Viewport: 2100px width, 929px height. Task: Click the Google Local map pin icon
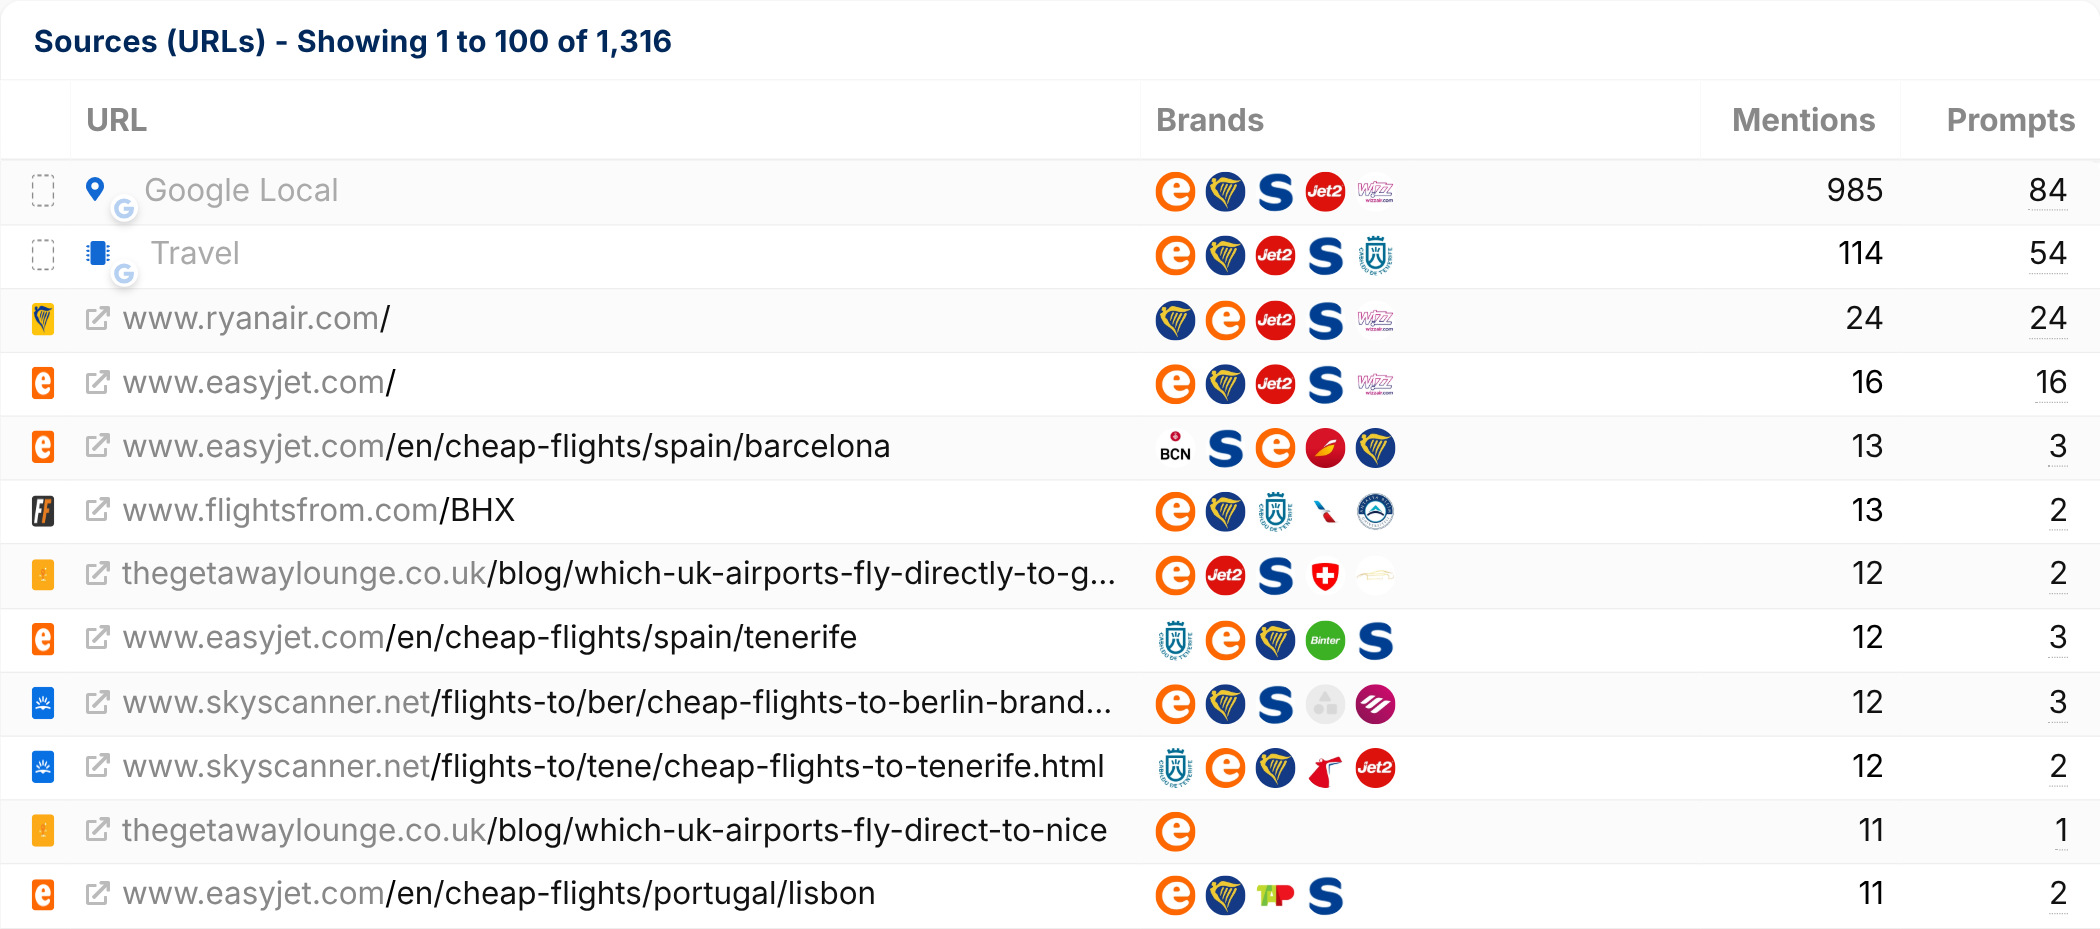[95, 188]
